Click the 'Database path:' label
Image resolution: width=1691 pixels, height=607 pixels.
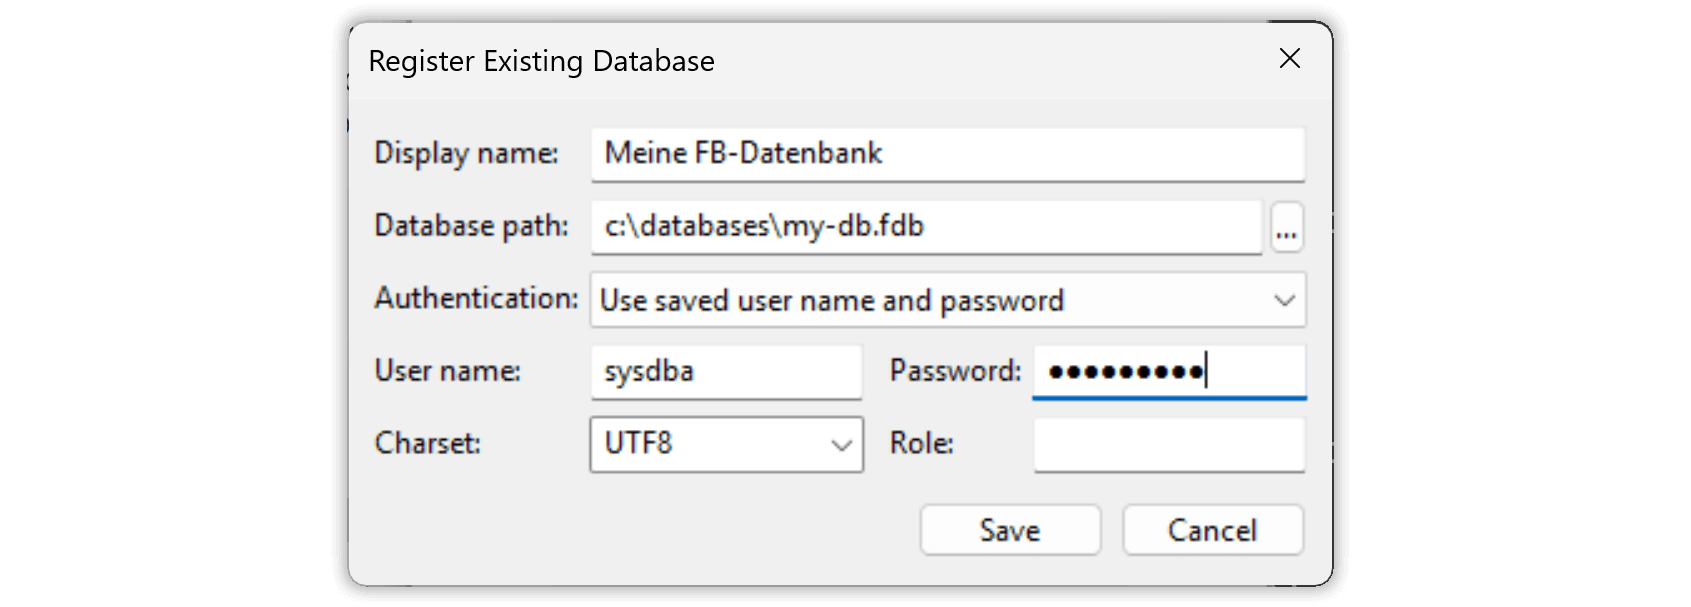471,226
